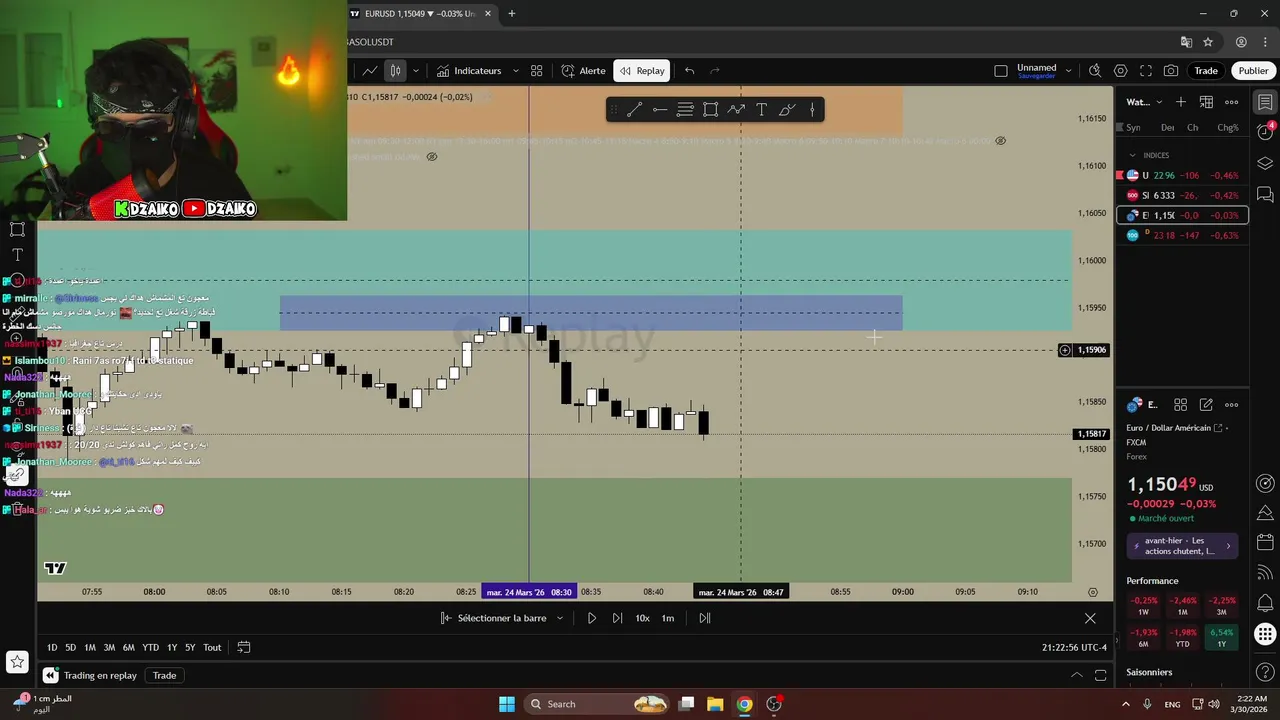
Task: Click the Publier button
Action: [x=1253, y=71]
